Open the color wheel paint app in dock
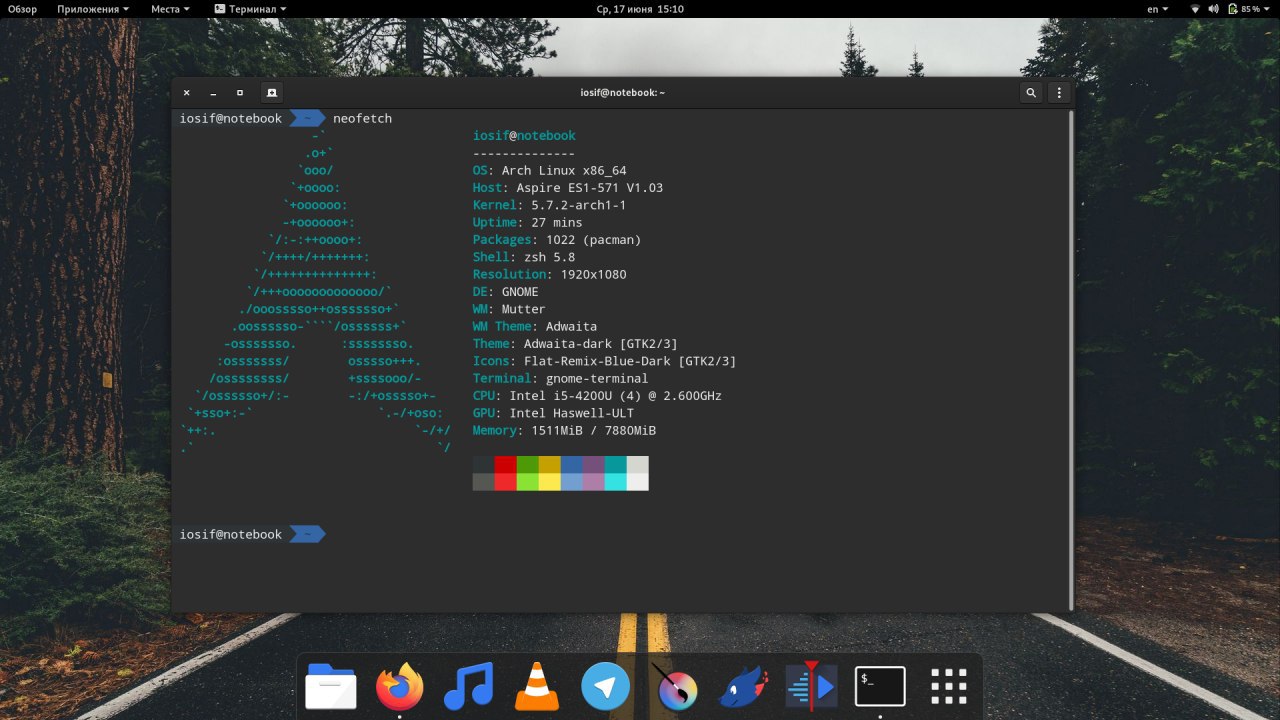This screenshot has height=720, width=1280. pyautogui.click(x=675, y=687)
